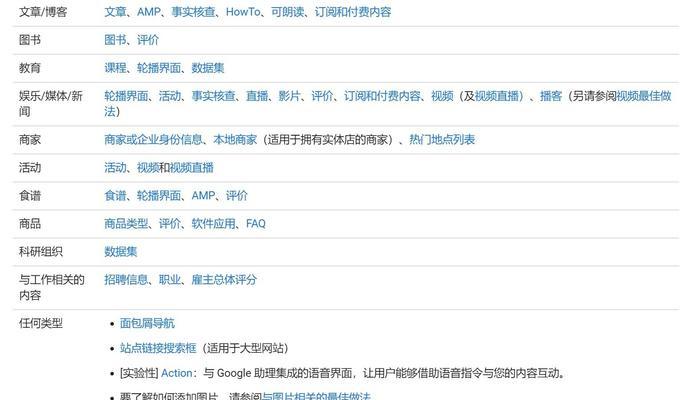Open 数据集 link in 教育 row
Image resolution: width=688 pixels, height=400 pixels.
click(208, 68)
